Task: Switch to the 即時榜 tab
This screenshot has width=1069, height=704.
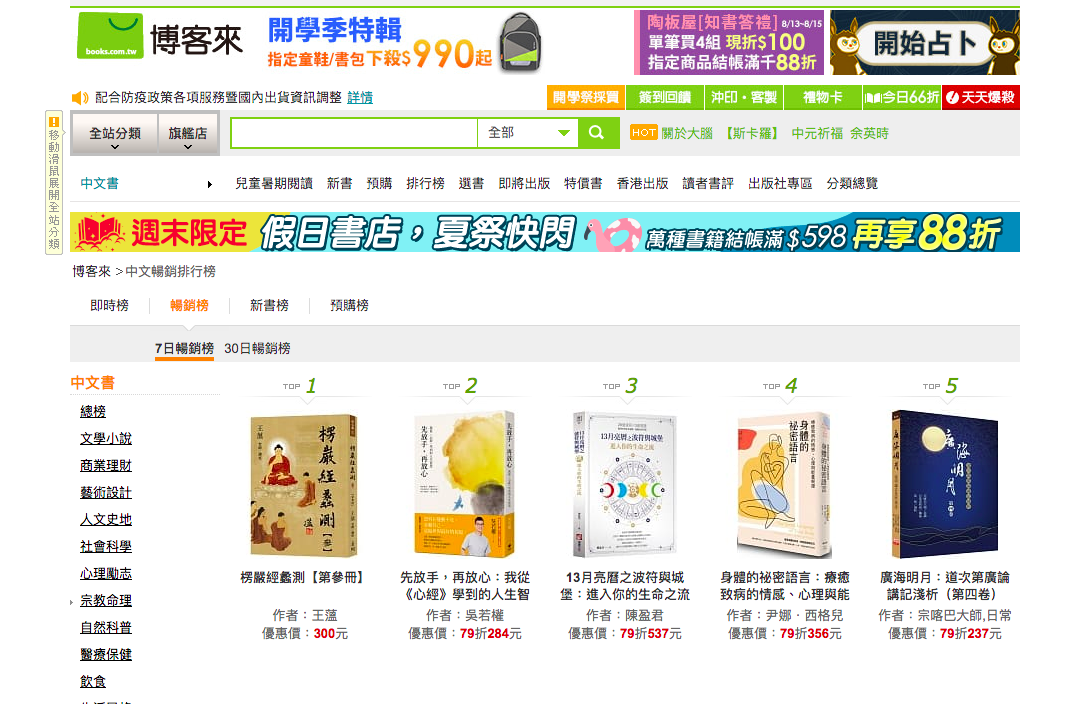Action: point(109,305)
